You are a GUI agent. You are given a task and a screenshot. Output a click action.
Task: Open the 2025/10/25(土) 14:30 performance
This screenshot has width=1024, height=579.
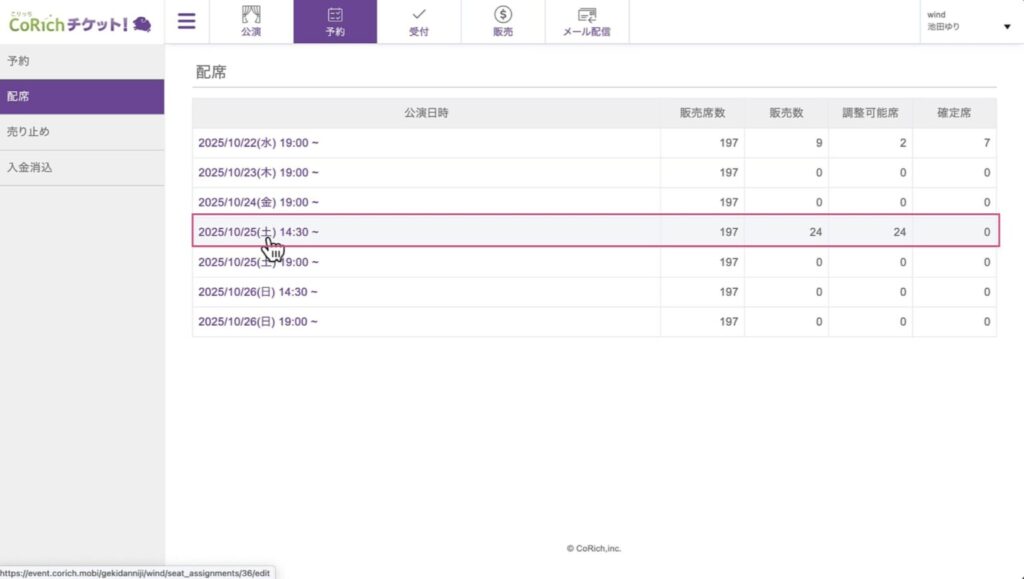[x=258, y=232]
